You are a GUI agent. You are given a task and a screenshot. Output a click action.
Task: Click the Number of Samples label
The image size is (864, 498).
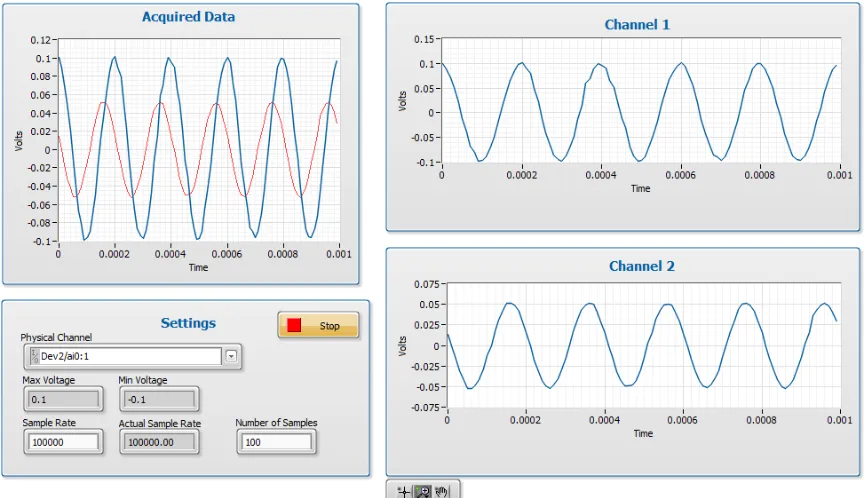click(277, 423)
